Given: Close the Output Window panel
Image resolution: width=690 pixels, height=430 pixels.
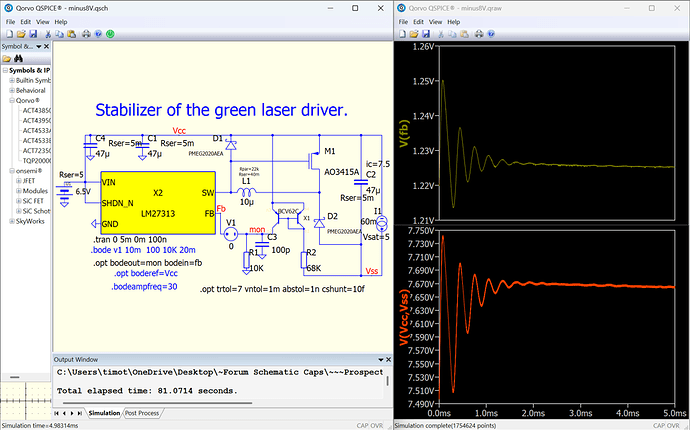Looking at the screenshot, I should (389, 360).
